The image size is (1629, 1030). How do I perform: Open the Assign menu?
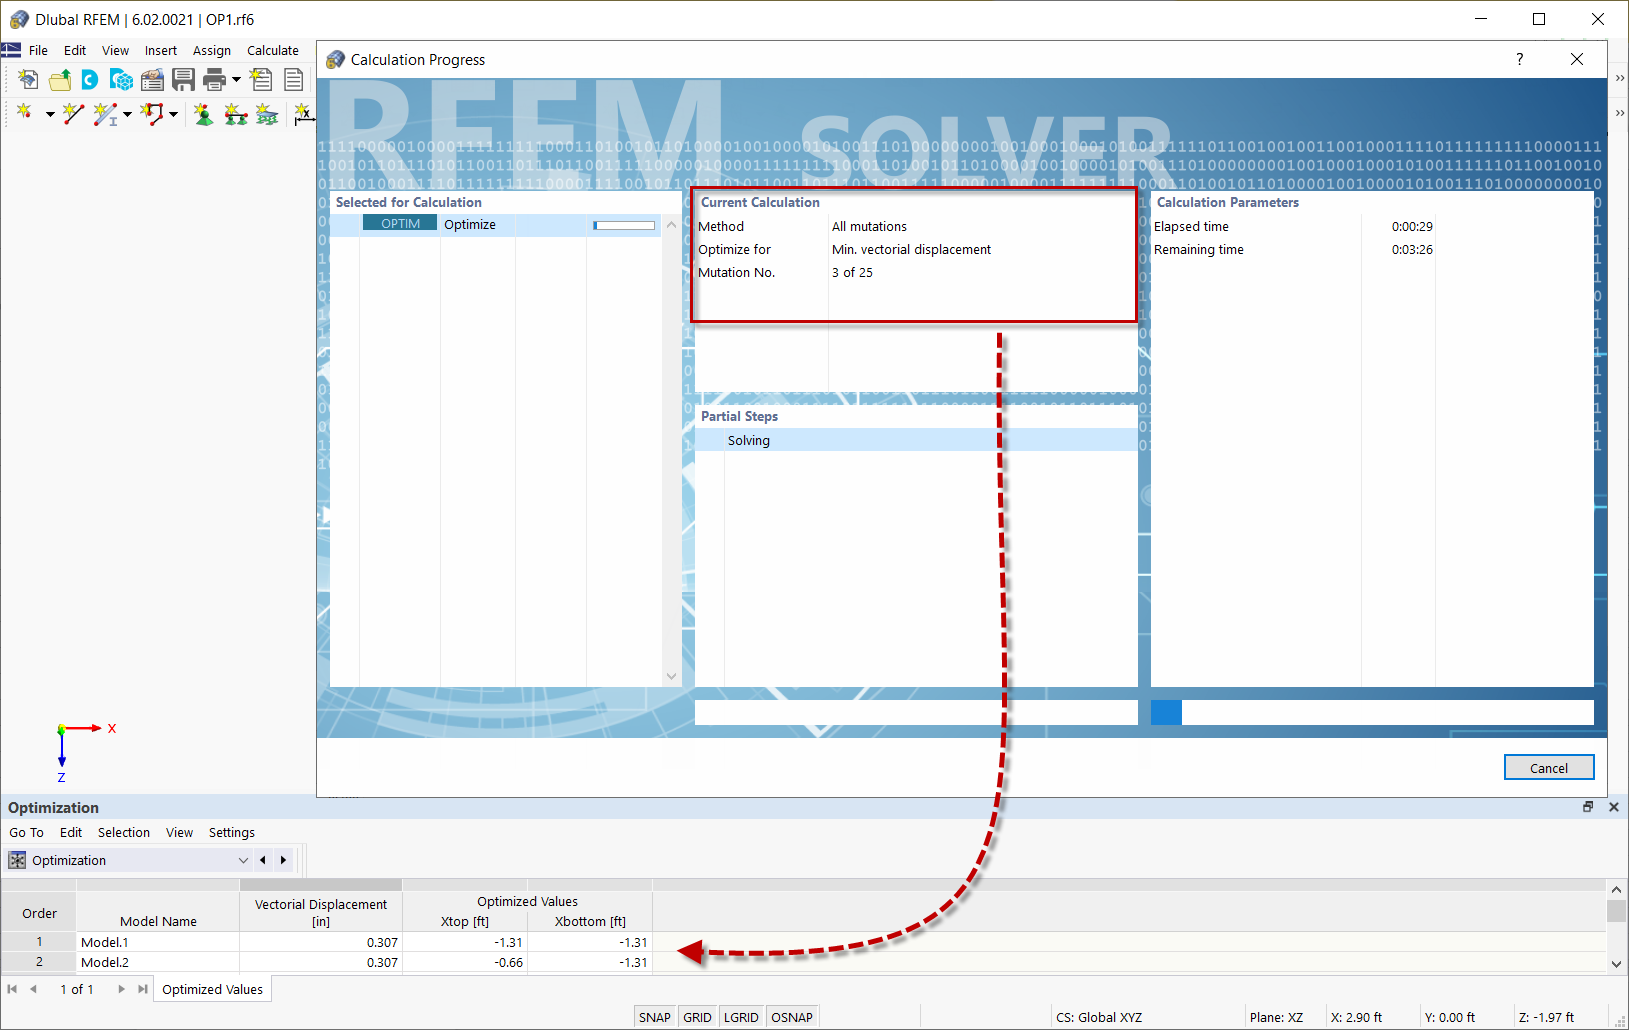211,50
